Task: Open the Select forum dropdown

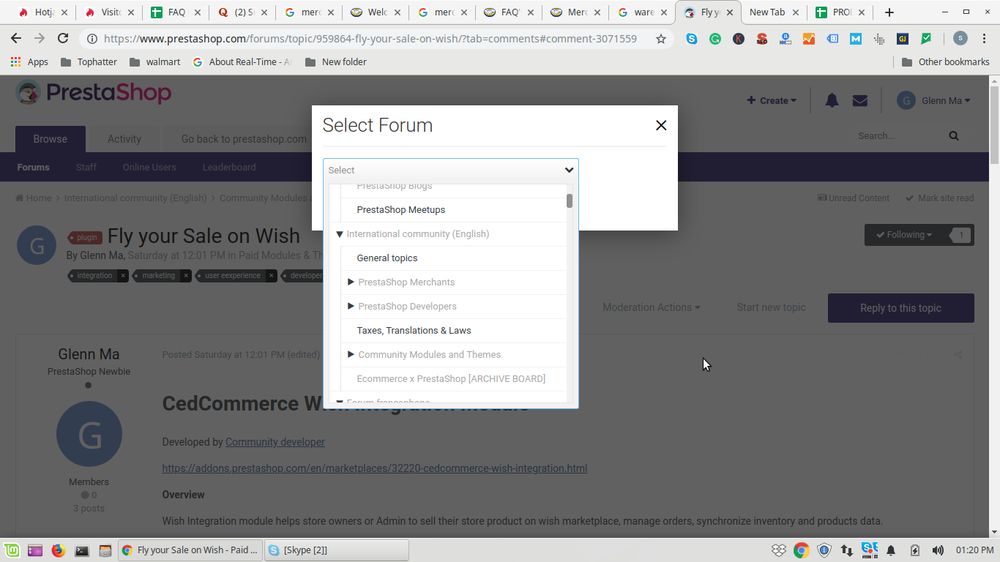Action: coord(450,170)
